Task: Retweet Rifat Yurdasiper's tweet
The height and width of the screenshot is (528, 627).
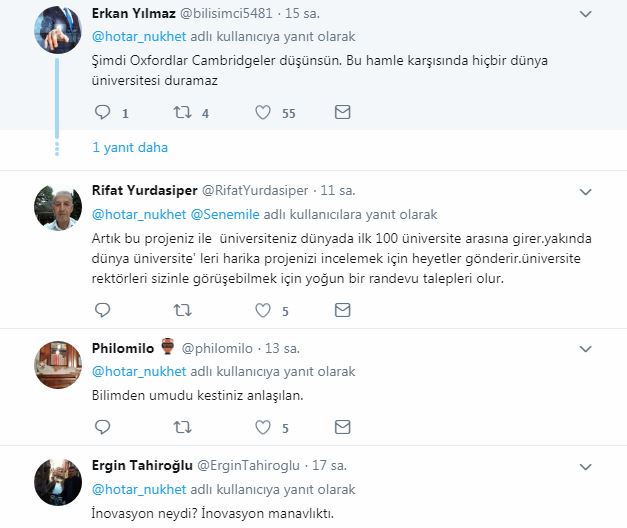Action: point(183,311)
